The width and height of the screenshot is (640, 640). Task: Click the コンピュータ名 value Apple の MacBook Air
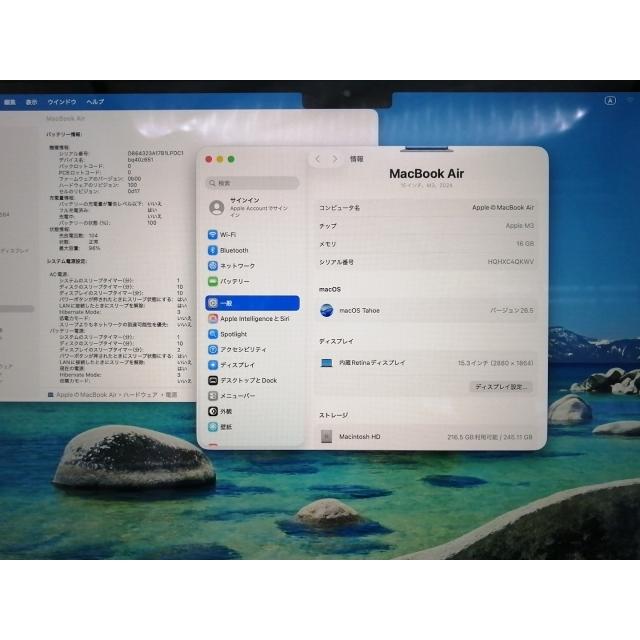point(503,208)
